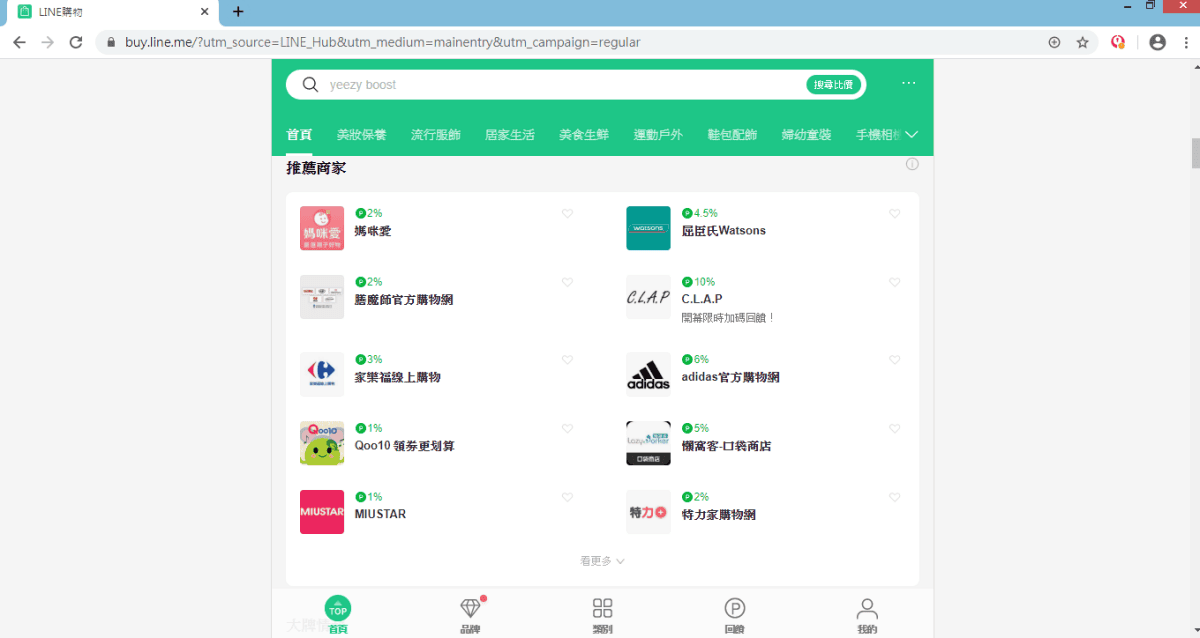
Task: Open the Chrome profile avatar
Action: (x=1157, y=42)
